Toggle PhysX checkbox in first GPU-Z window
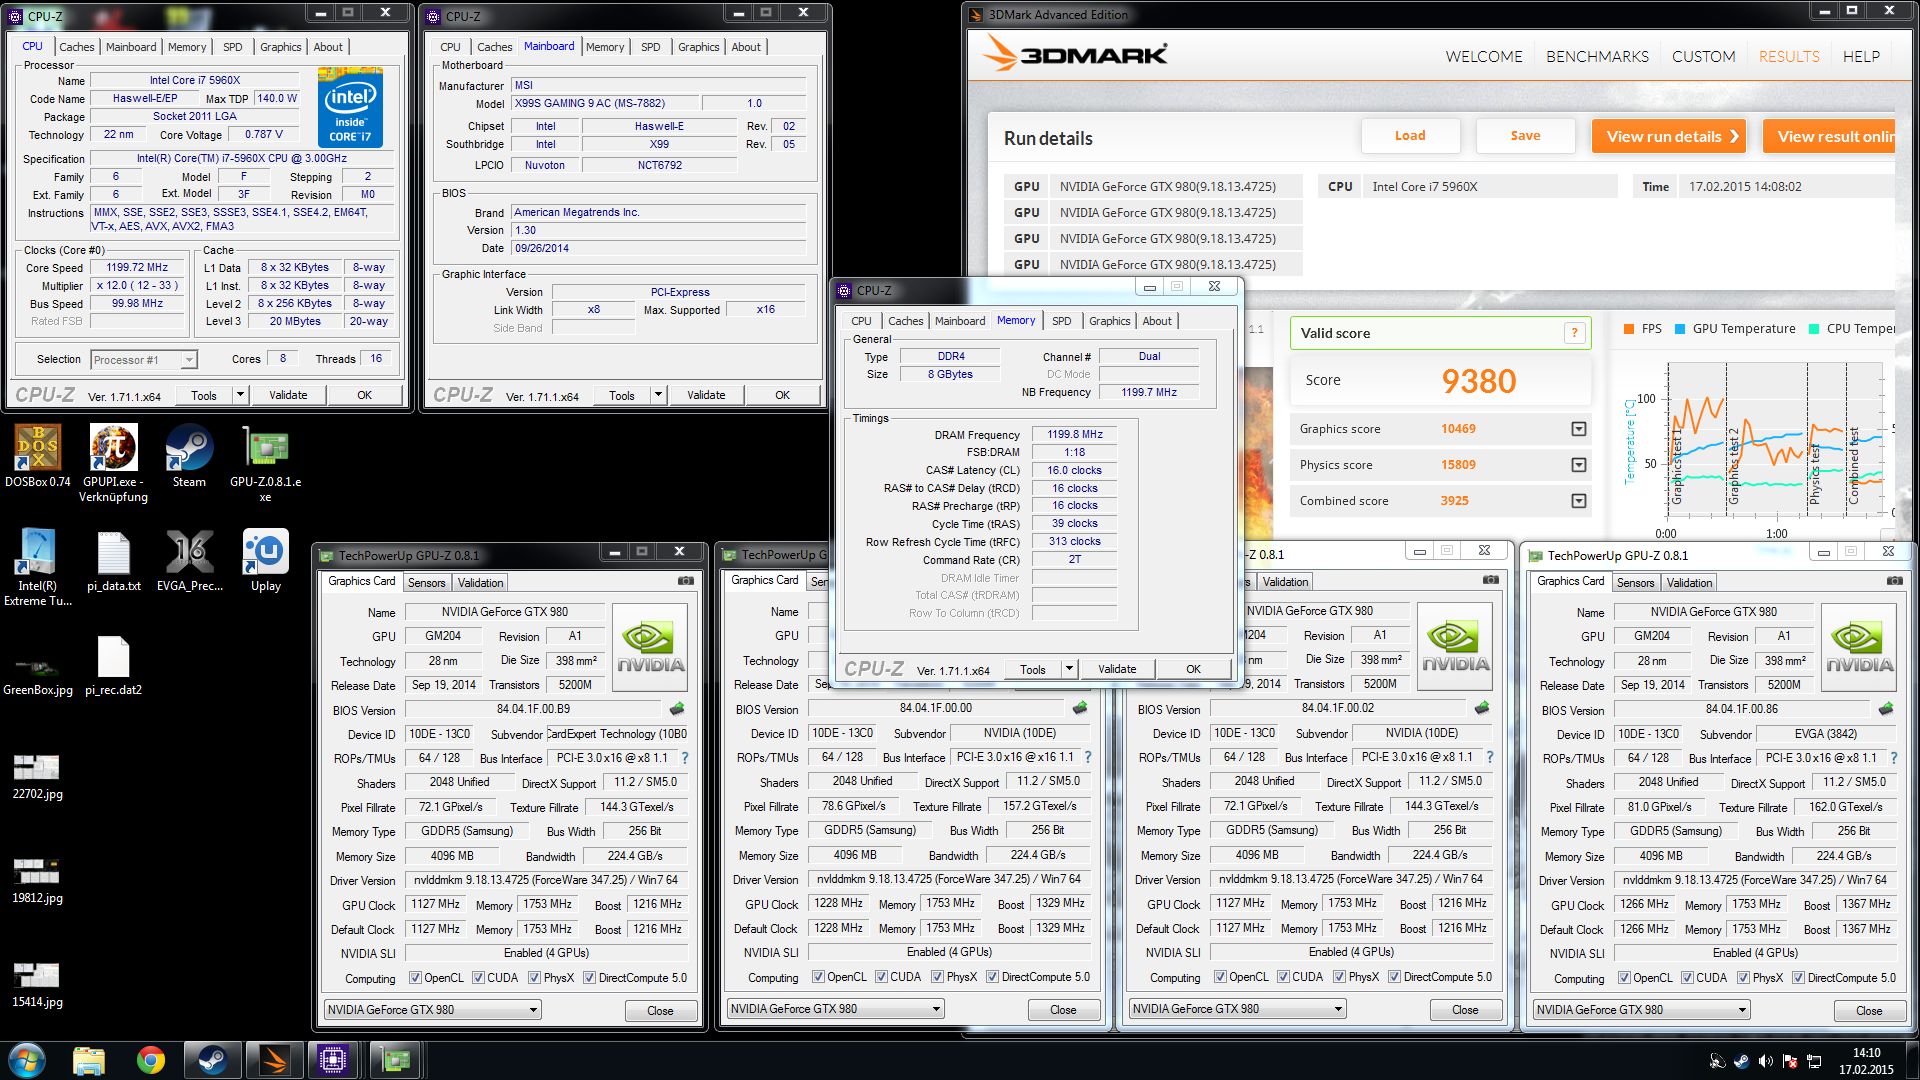 point(535,978)
